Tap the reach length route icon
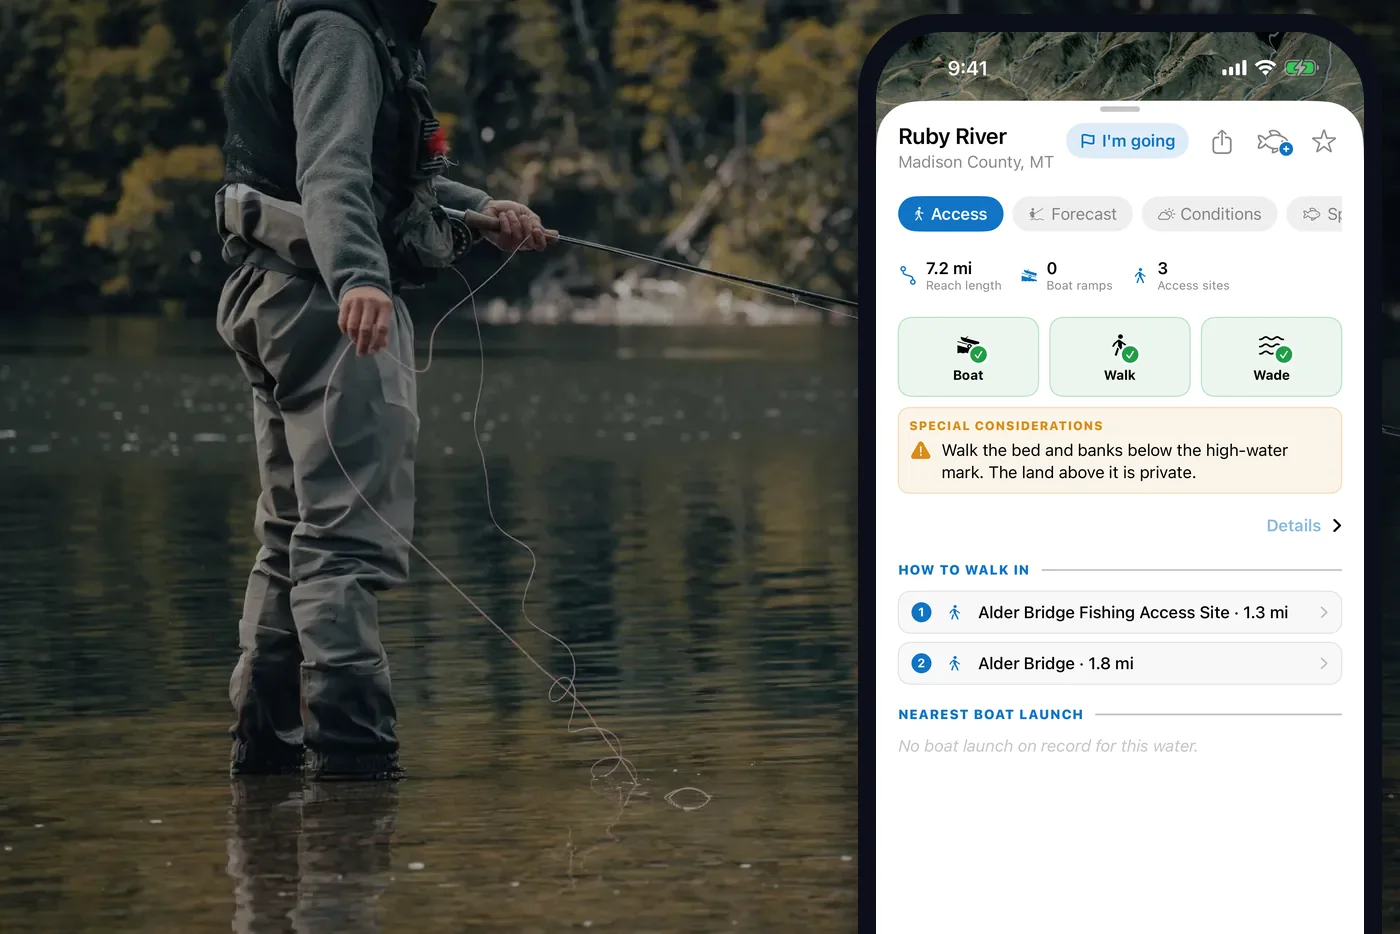The image size is (1400, 934). point(908,275)
